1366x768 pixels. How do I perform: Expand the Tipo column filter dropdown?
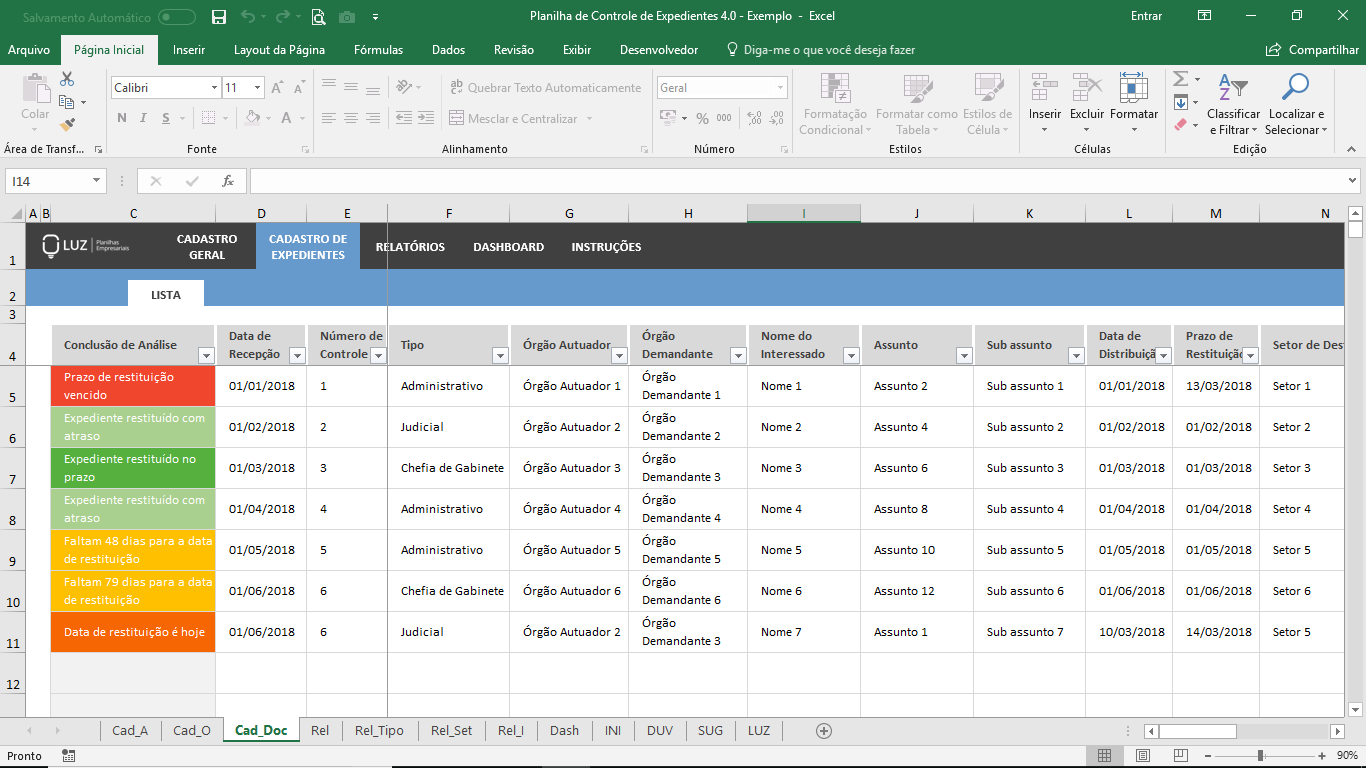(499, 356)
